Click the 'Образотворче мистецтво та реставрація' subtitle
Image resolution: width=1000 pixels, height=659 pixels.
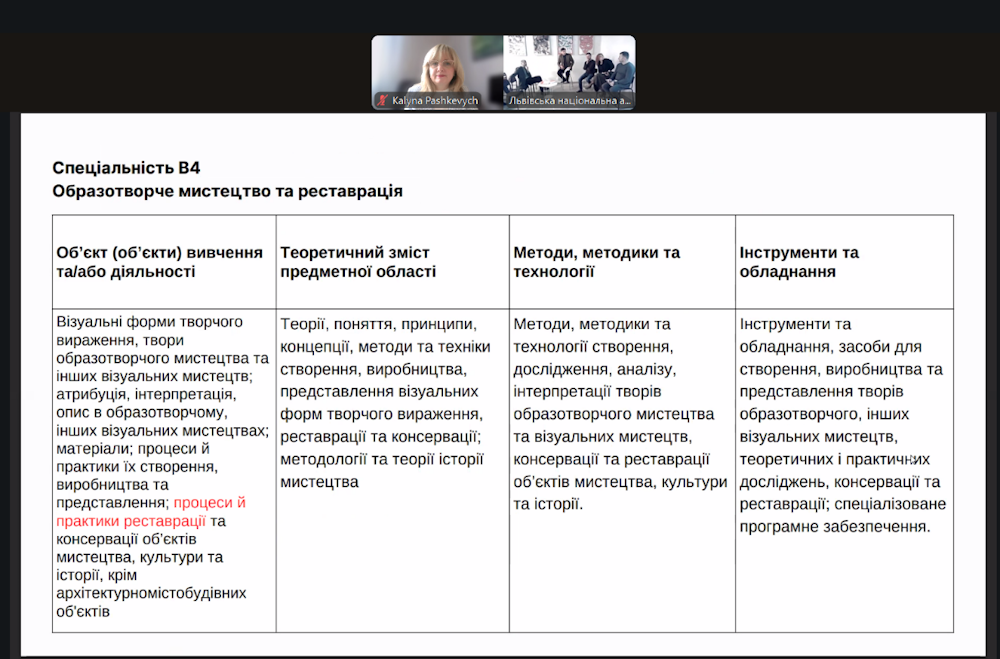[227, 191]
